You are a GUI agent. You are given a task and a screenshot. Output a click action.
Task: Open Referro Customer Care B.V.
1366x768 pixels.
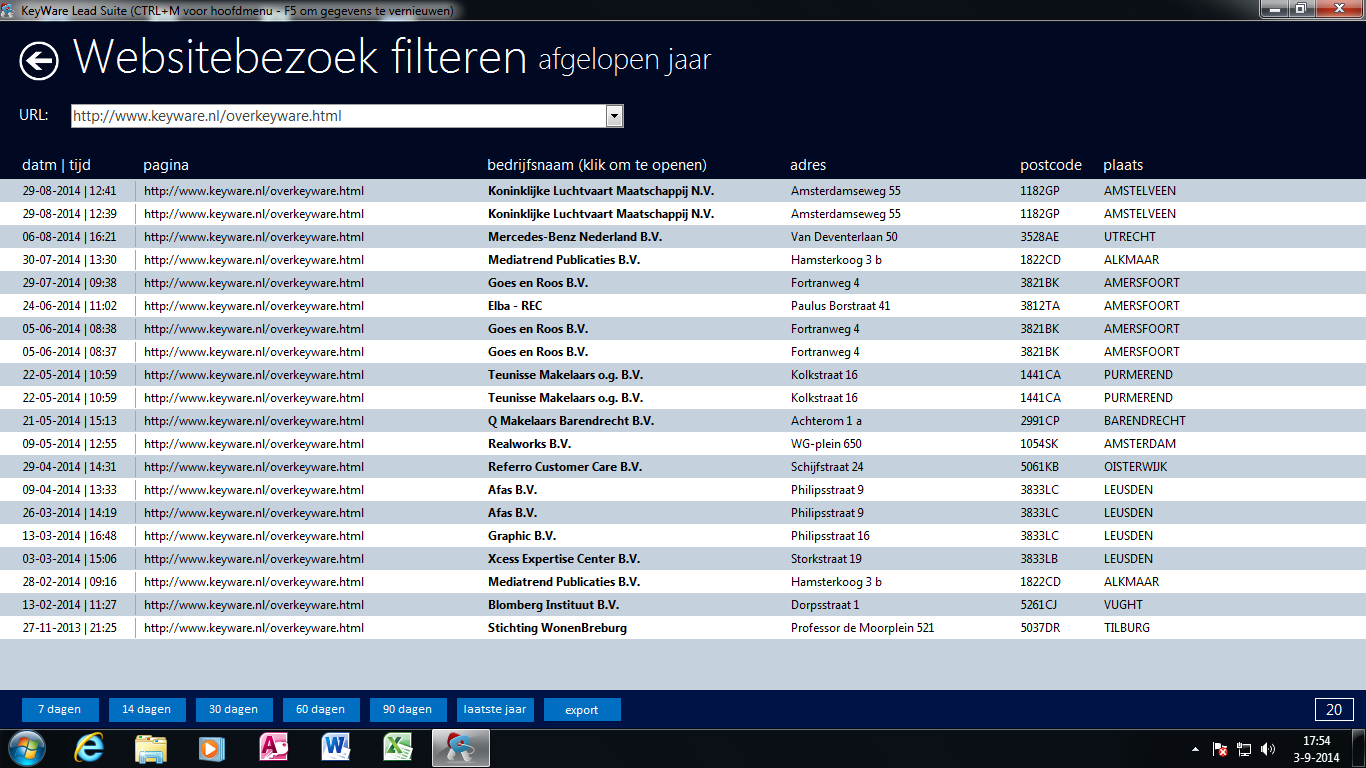point(565,467)
